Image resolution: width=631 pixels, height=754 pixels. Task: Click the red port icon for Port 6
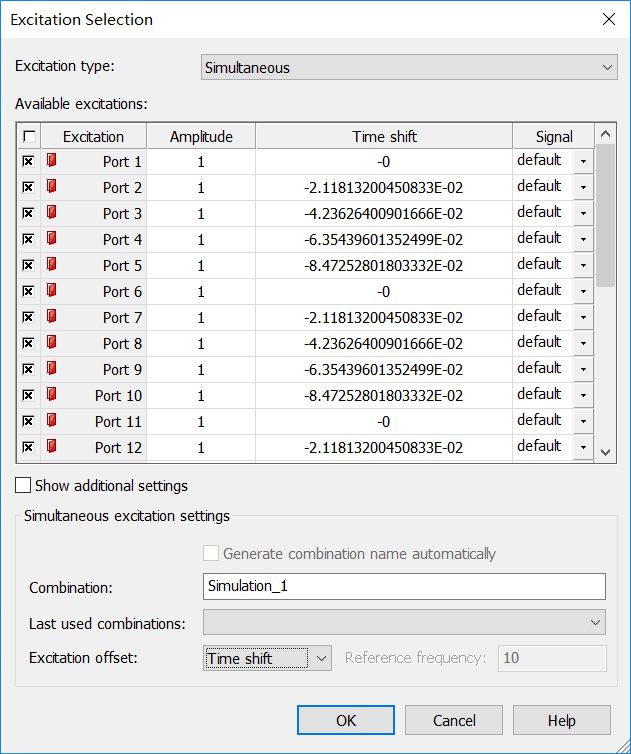click(51, 290)
